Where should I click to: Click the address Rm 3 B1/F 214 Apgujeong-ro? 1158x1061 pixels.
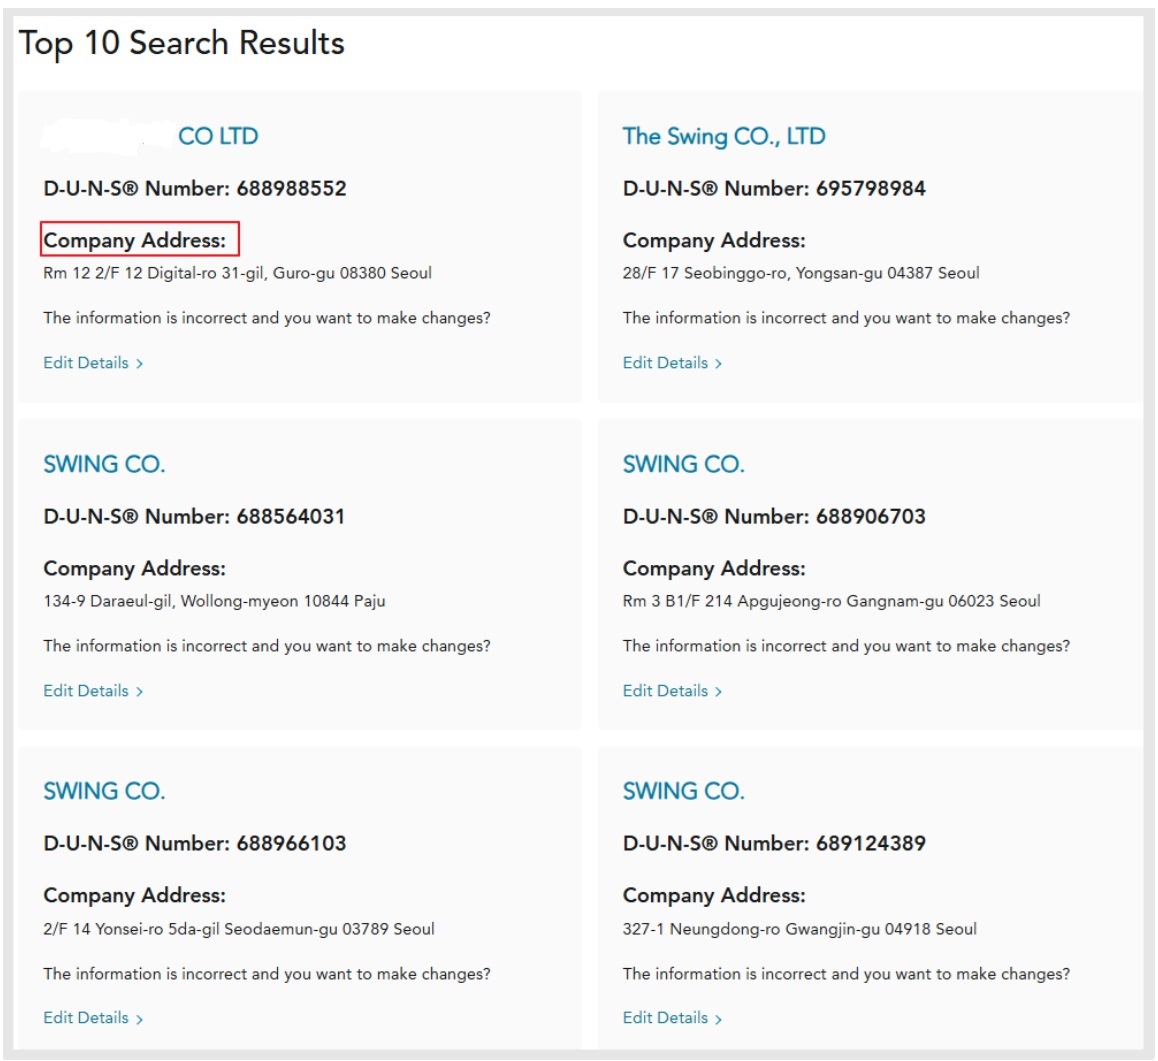[x=832, y=601]
